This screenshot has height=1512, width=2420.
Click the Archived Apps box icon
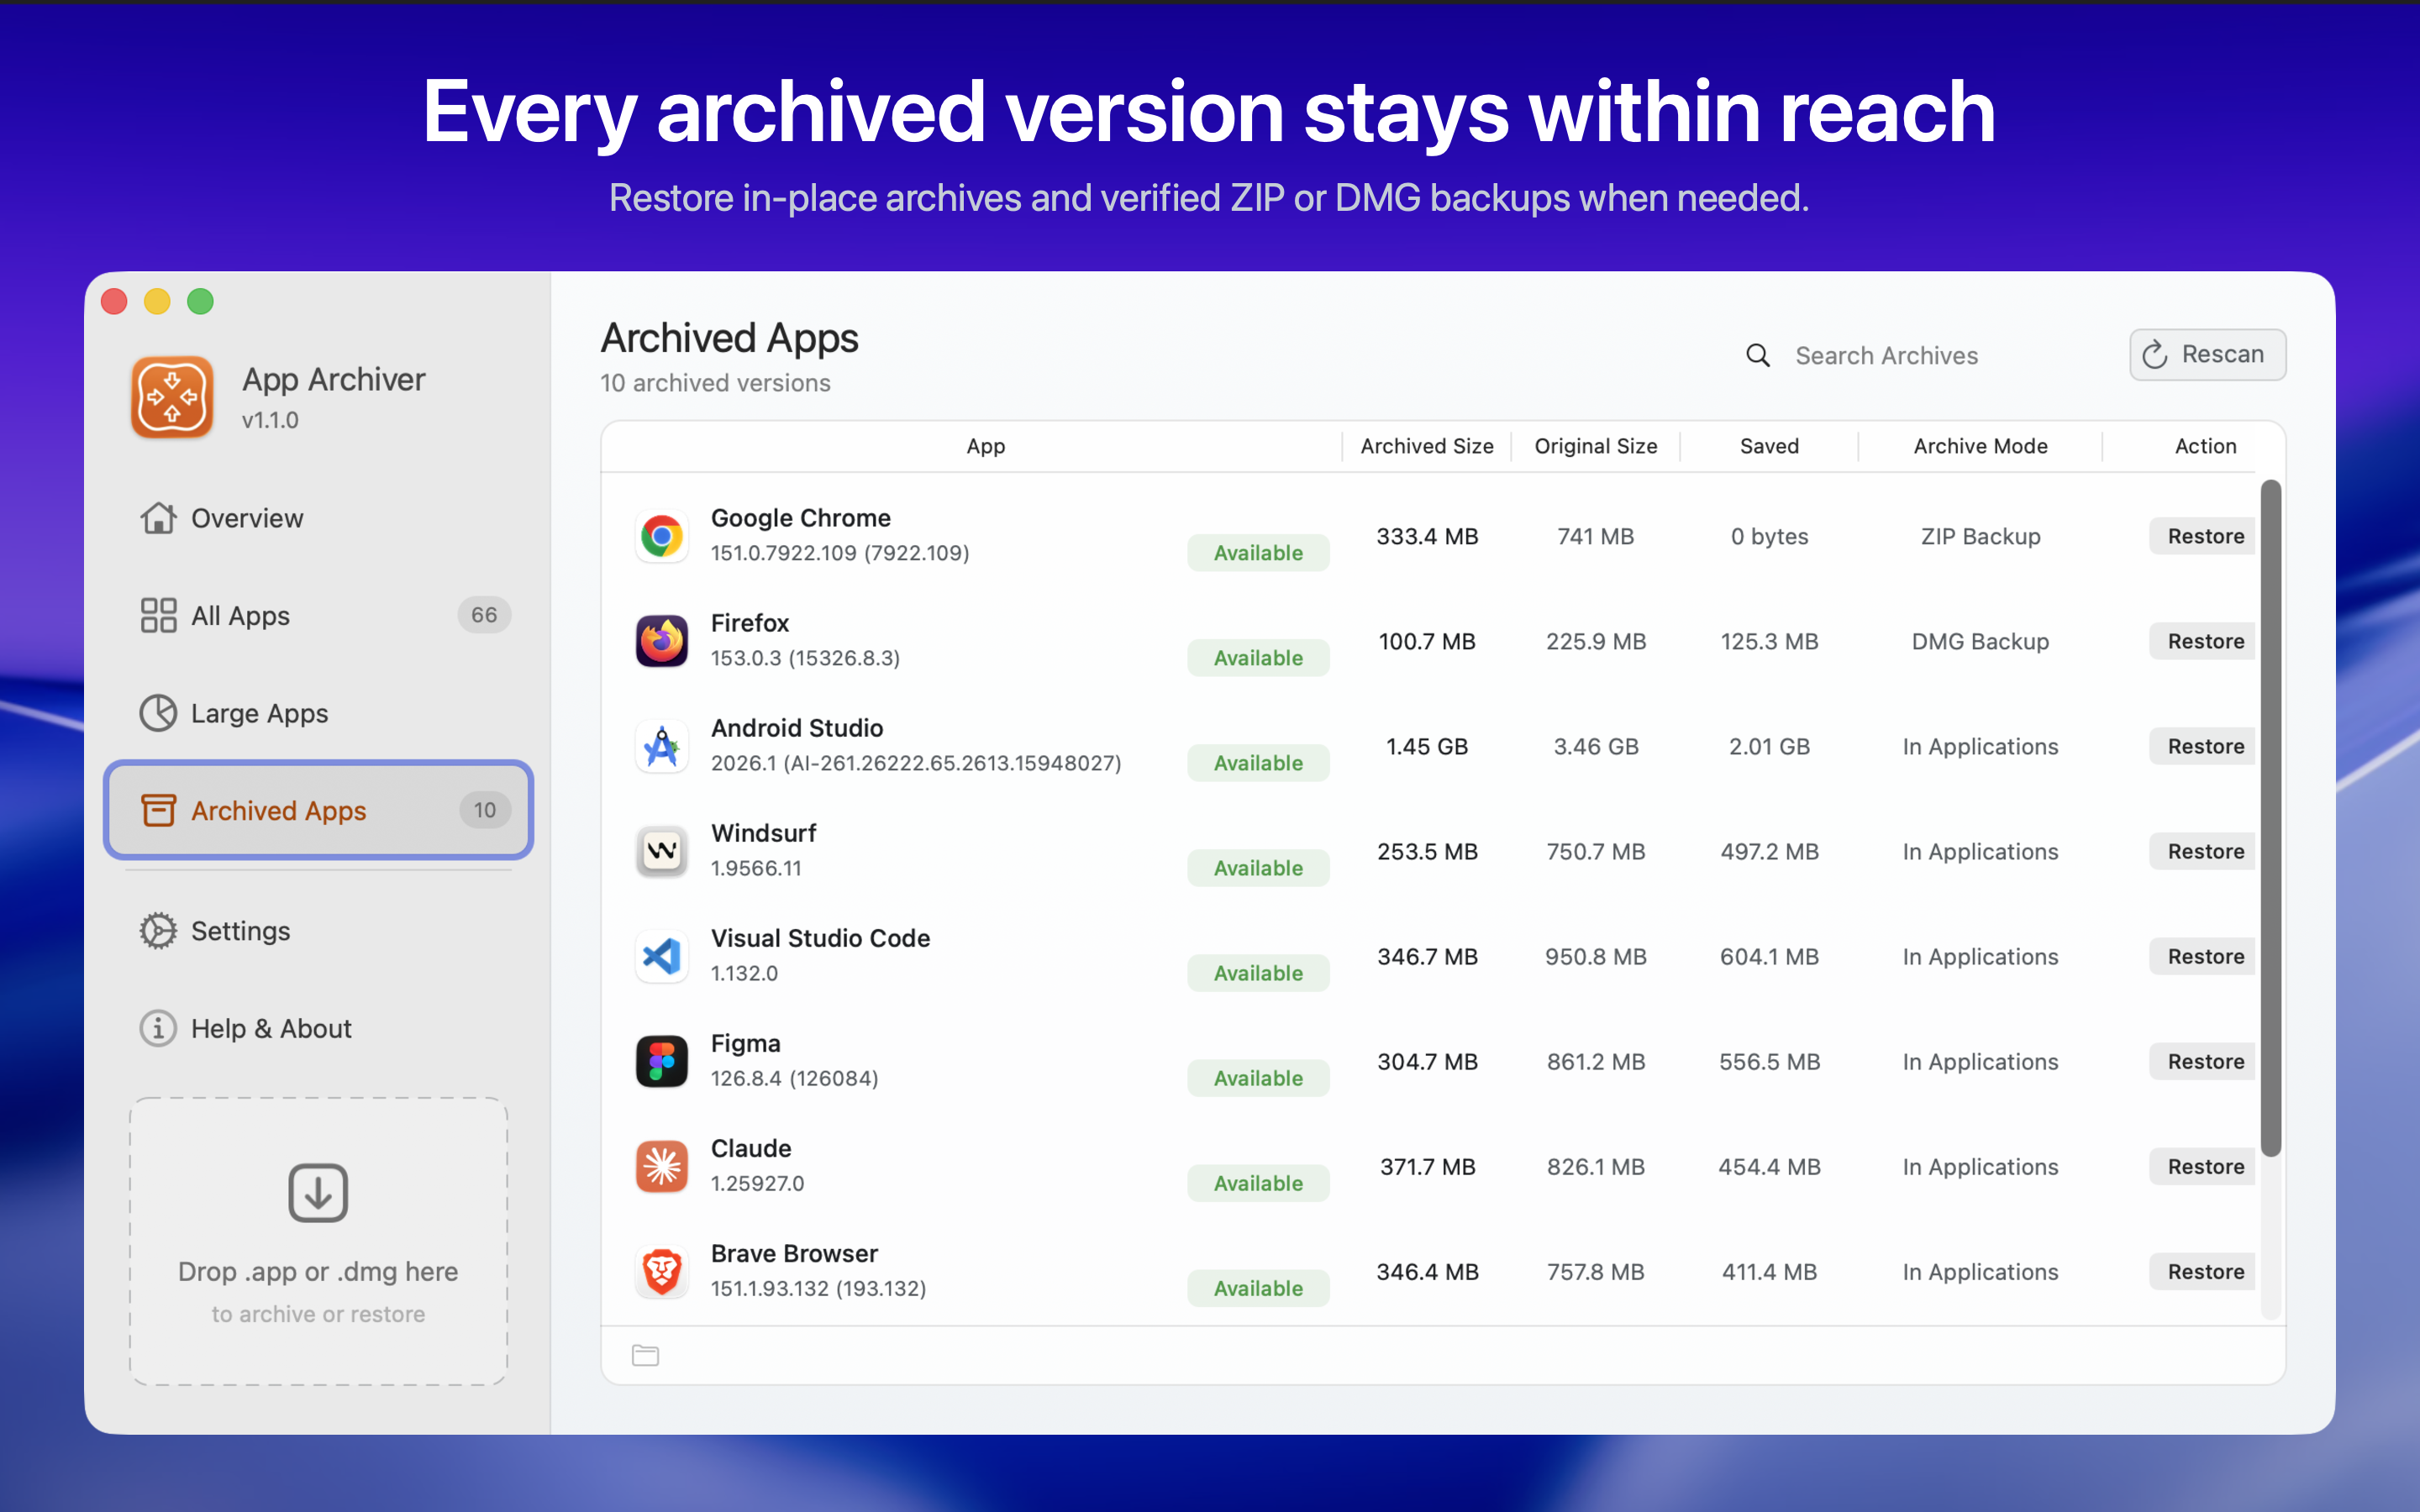click(x=158, y=810)
